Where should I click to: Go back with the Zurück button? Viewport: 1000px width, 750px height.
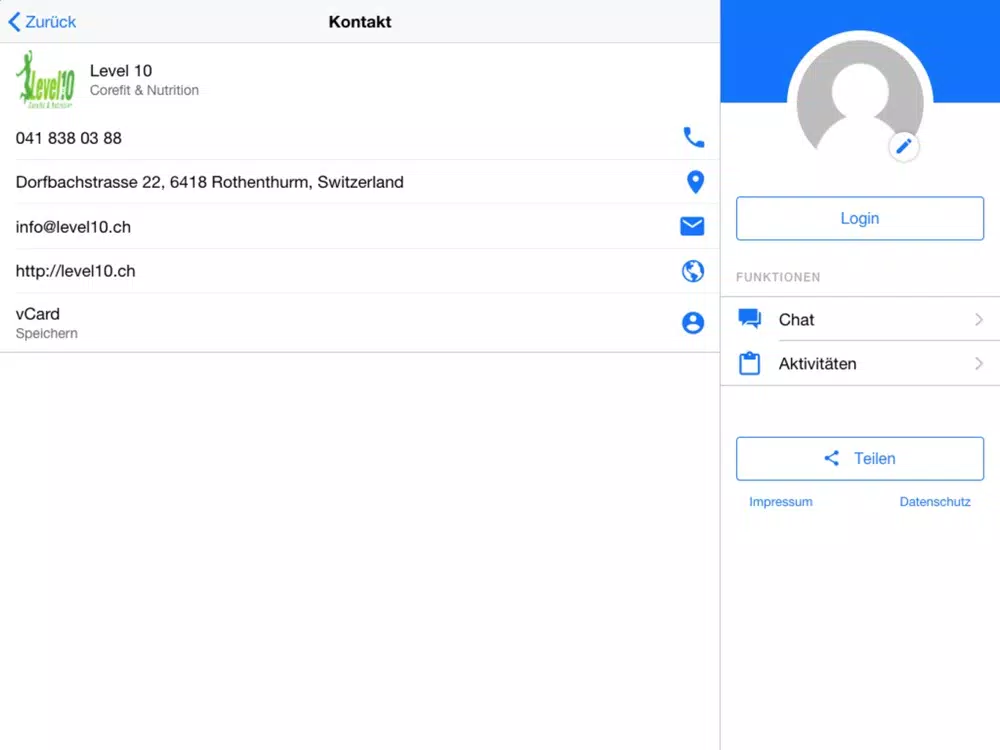[x=42, y=22]
